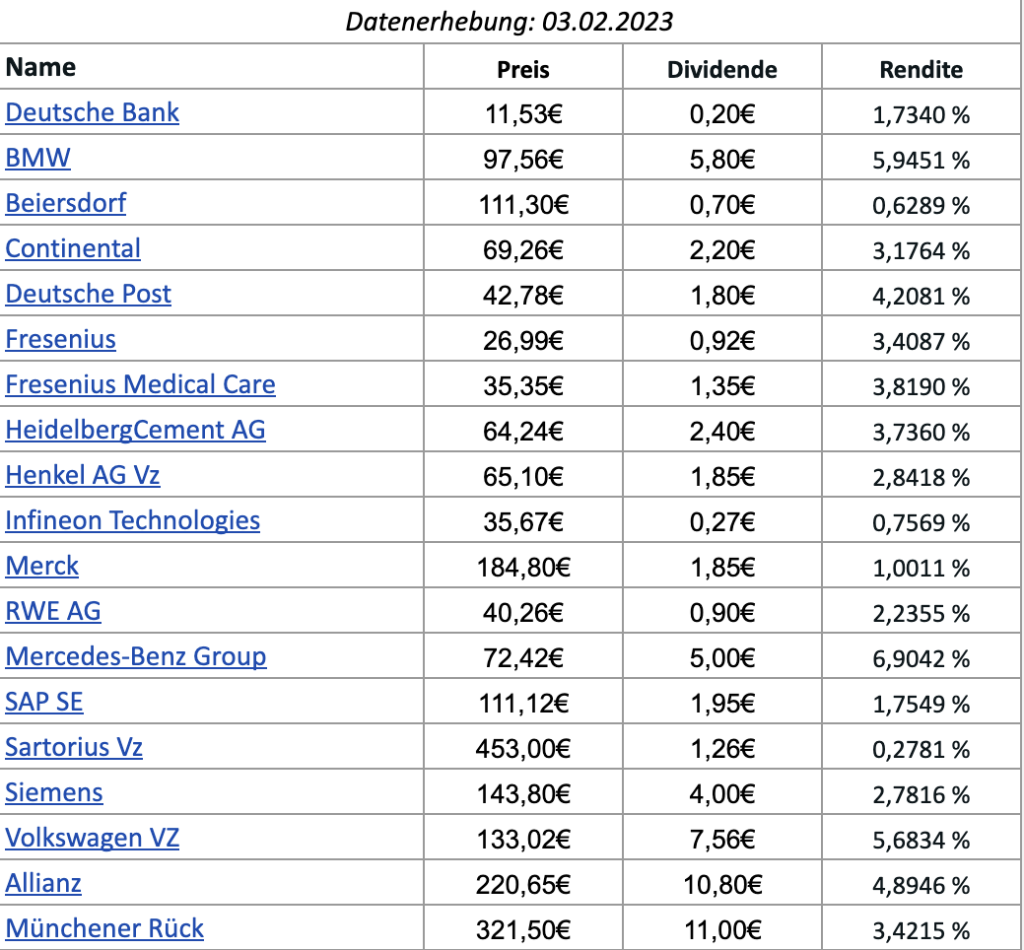The width and height of the screenshot is (1024, 950).
Task: Click Henkel price 65,10€
Action: click(523, 477)
